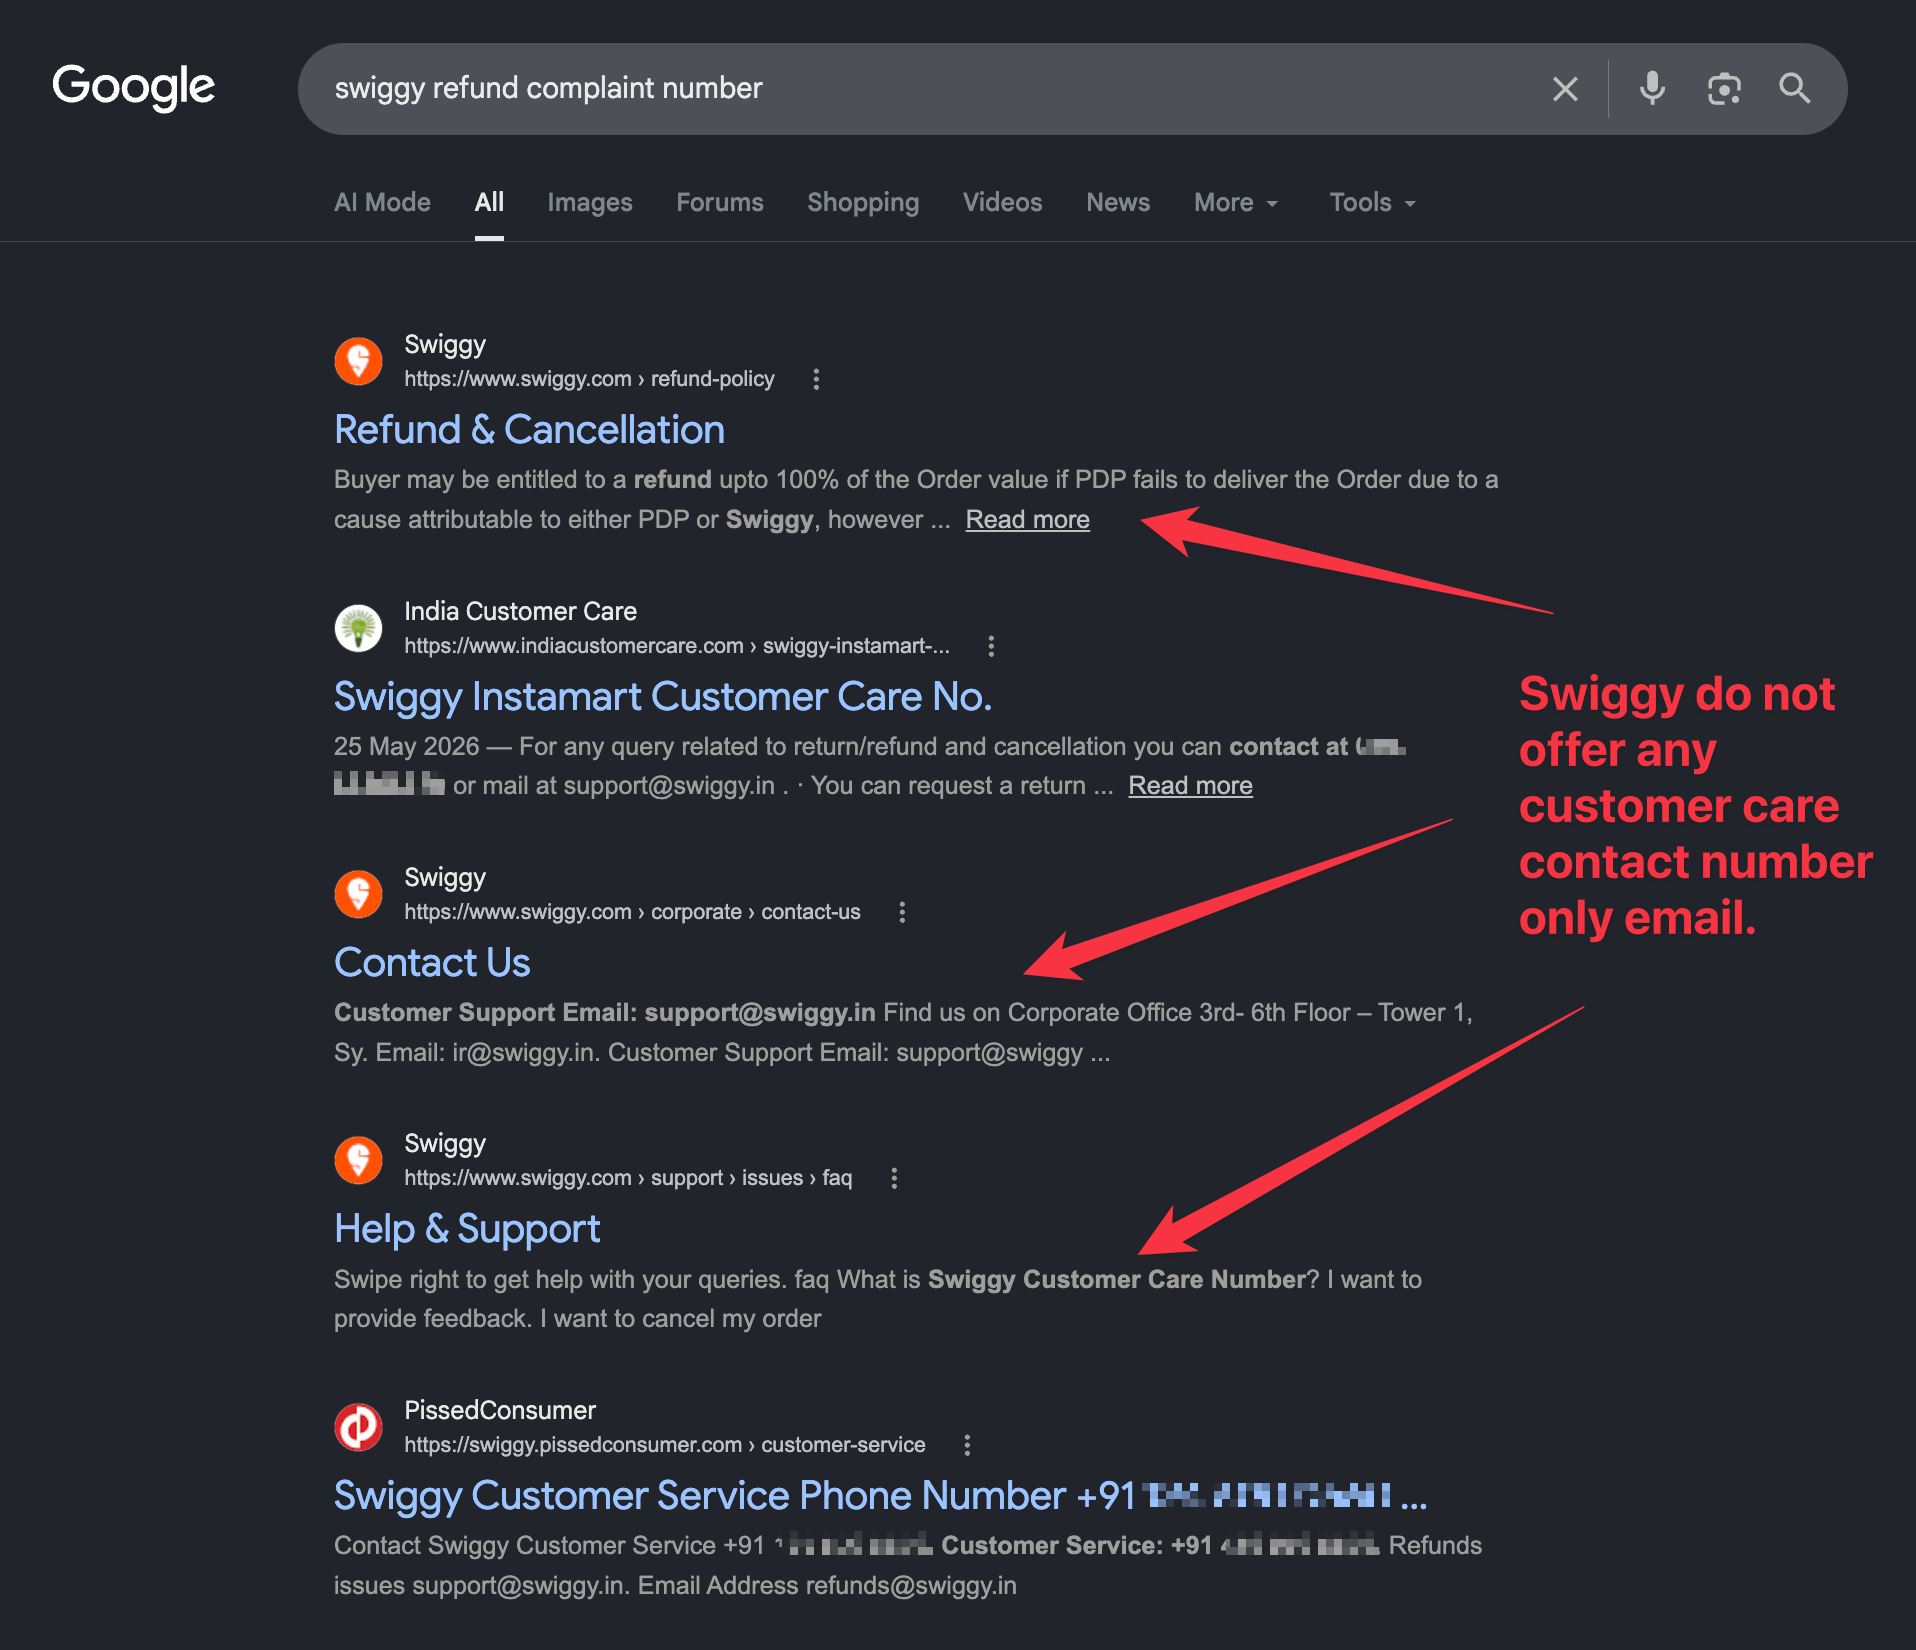
Task: Click the PissedConsumer site favicon
Action: point(358,1427)
